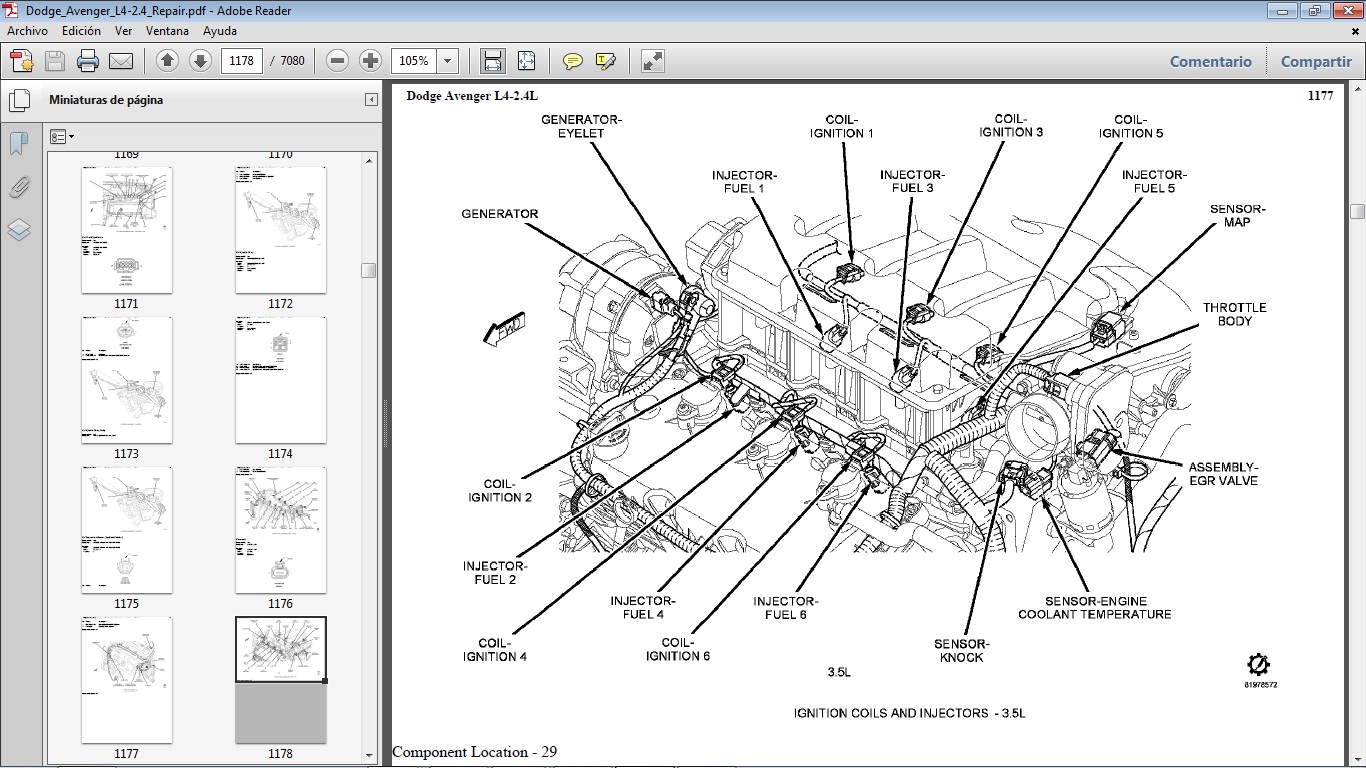Screen dimensions: 1366x768
Task: Click the 'SENSOR-ENGINE COOLANT TEMPERATURE' label
Action: click(1094, 608)
